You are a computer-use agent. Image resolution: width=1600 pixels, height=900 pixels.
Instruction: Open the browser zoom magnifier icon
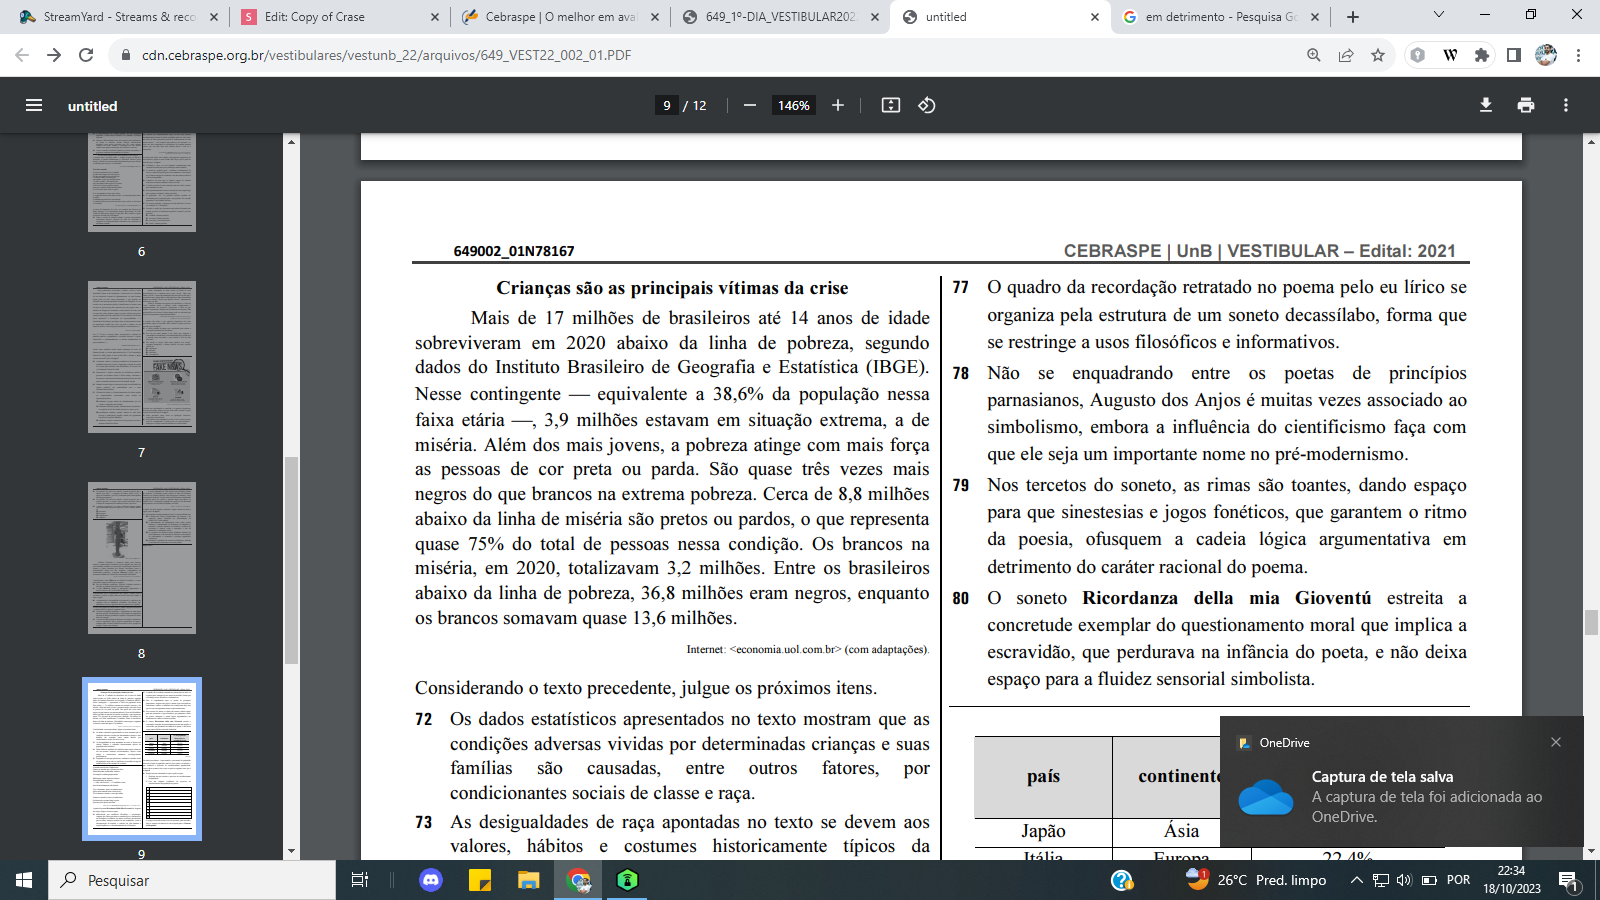pos(1314,55)
